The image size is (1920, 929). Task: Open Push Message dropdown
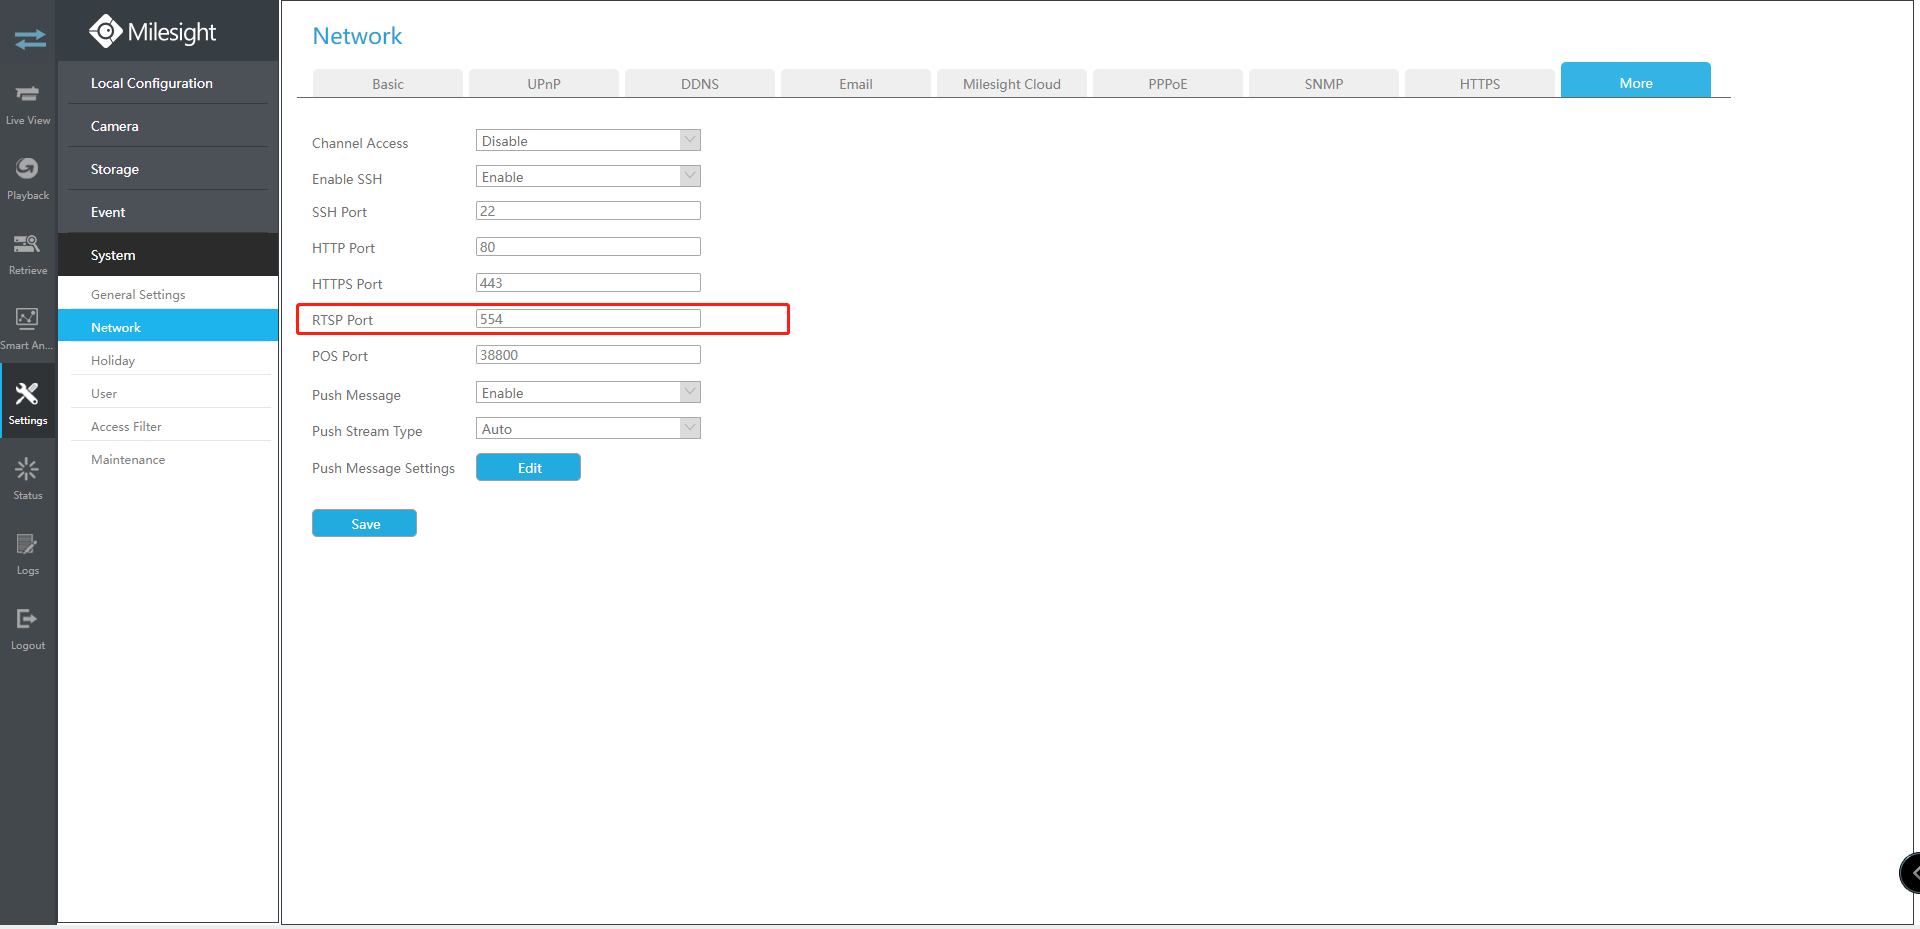[588, 393]
